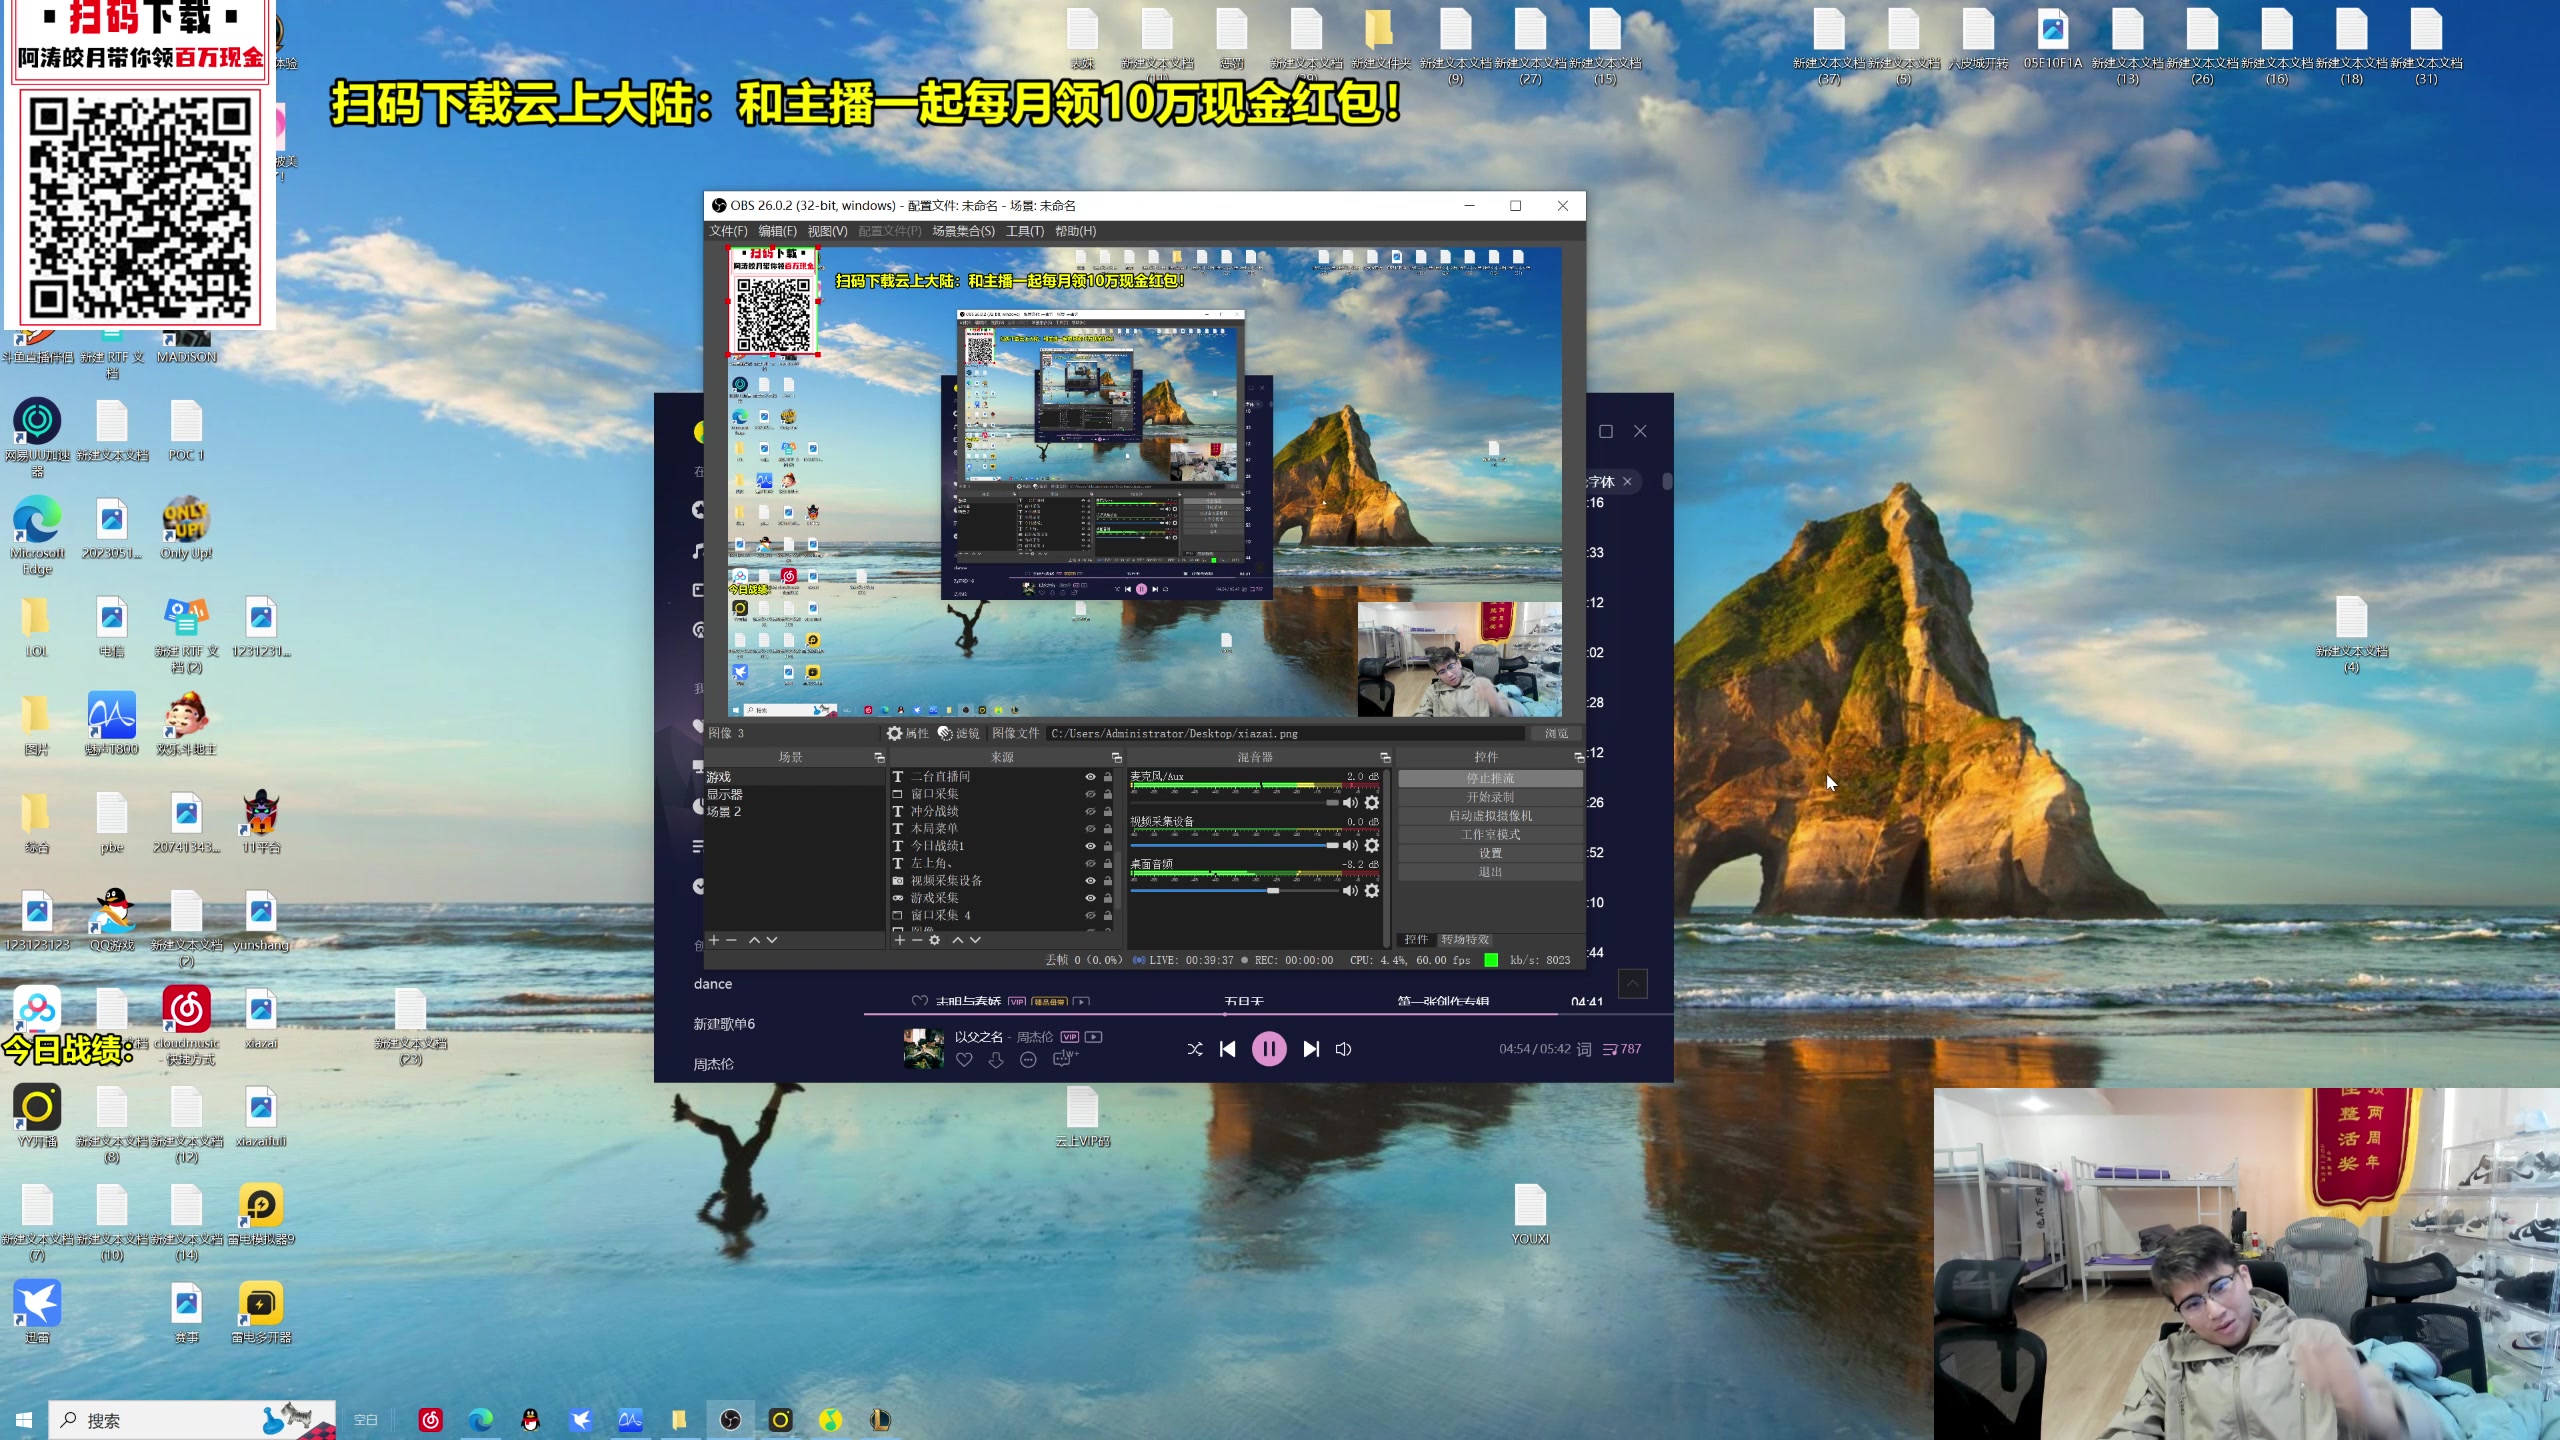Add a new source with plus icon
Image resolution: width=2560 pixels, height=1440 pixels.
pyautogui.click(x=899, y=940)
